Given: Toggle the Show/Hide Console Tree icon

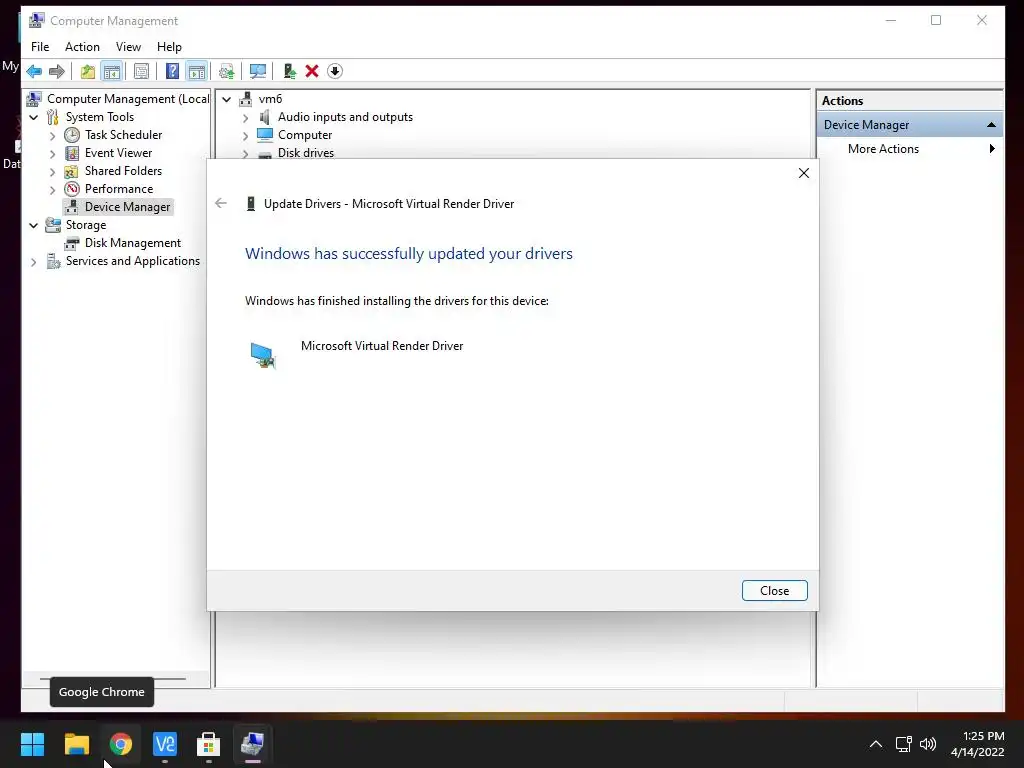Looking at the screenshot, I should tap(112, 71).
